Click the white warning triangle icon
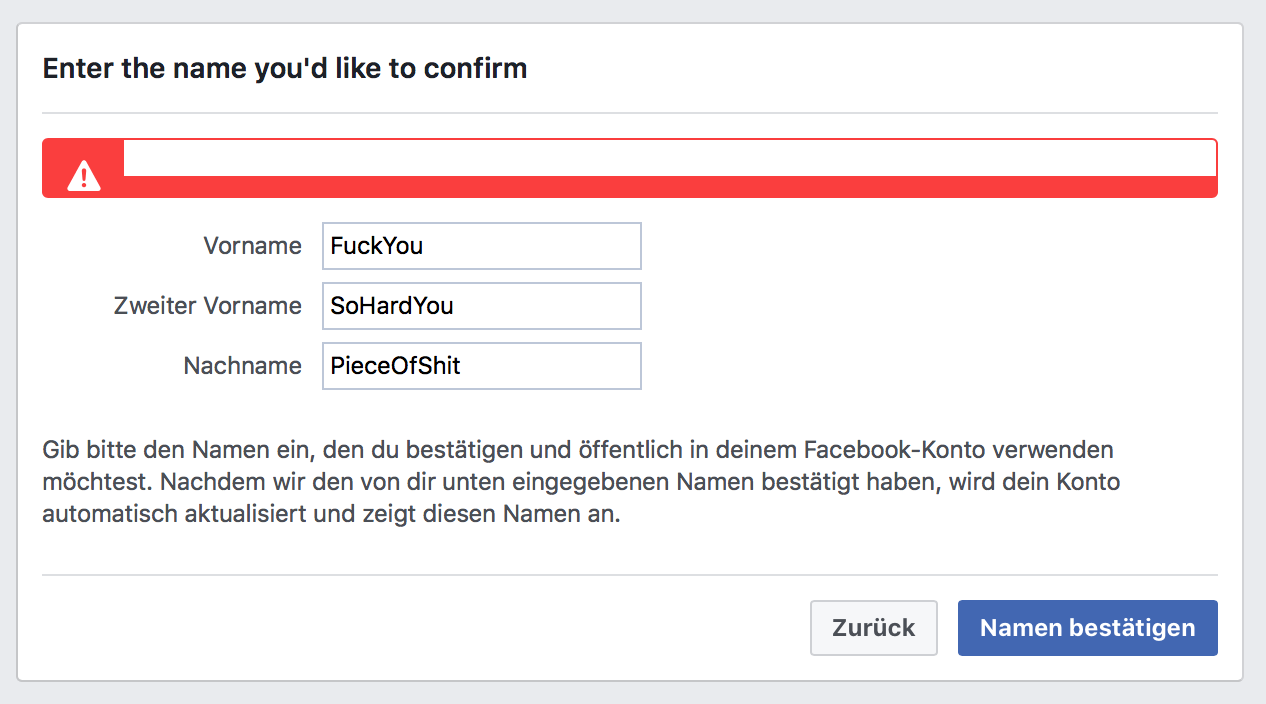 click(x=84, y=177)
